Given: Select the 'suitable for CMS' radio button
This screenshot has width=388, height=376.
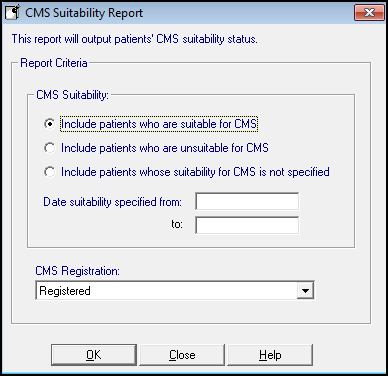Looking at the screenshot, I should [49, 124].
